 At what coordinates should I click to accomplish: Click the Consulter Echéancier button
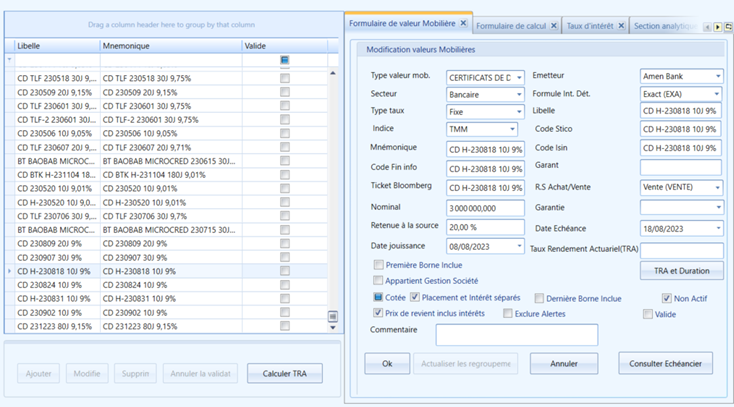665,363
